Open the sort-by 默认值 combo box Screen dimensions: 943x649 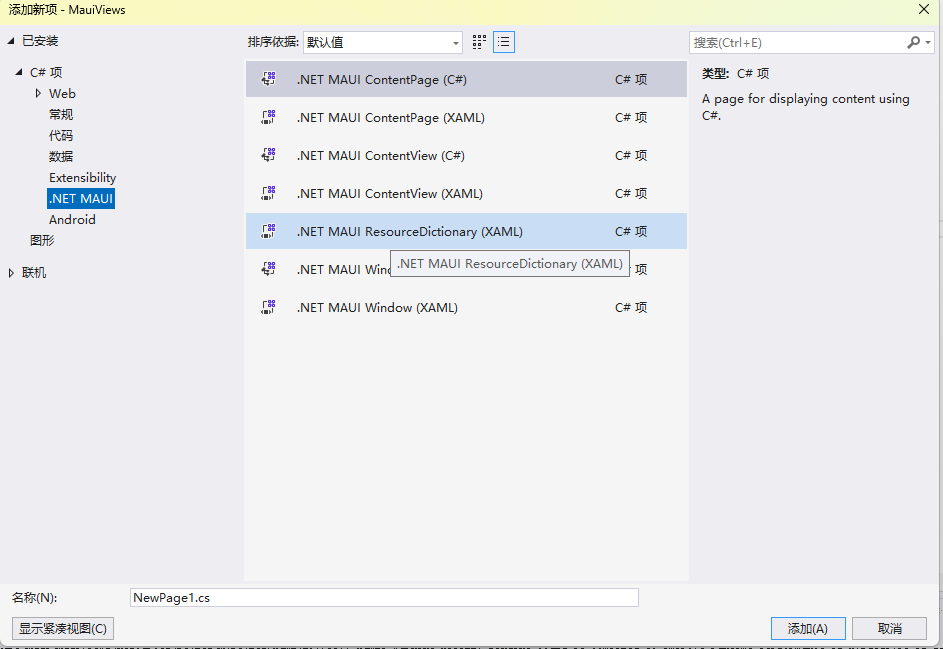click(382, 42)
